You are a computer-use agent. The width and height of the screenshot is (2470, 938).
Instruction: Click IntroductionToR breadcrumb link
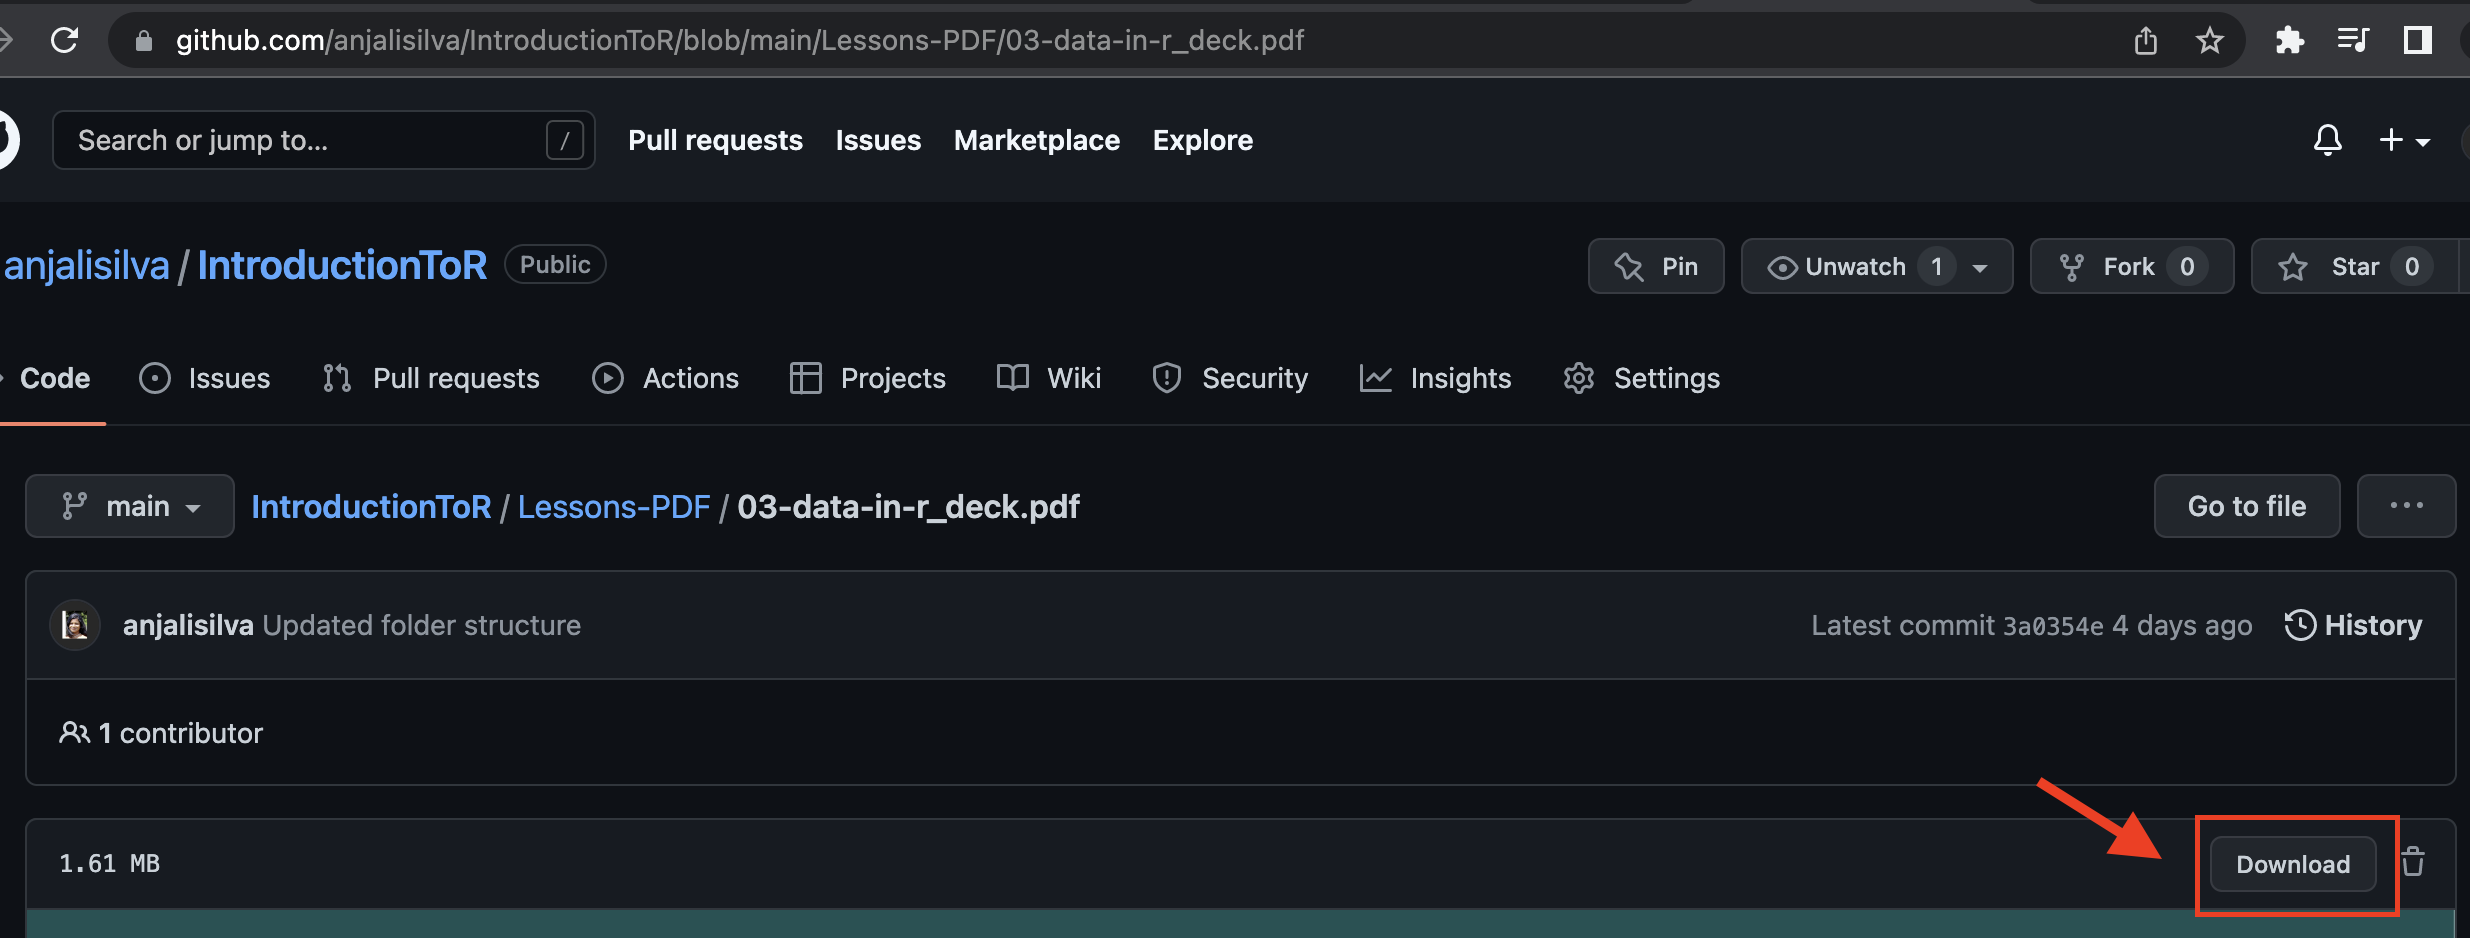[371, 507]
